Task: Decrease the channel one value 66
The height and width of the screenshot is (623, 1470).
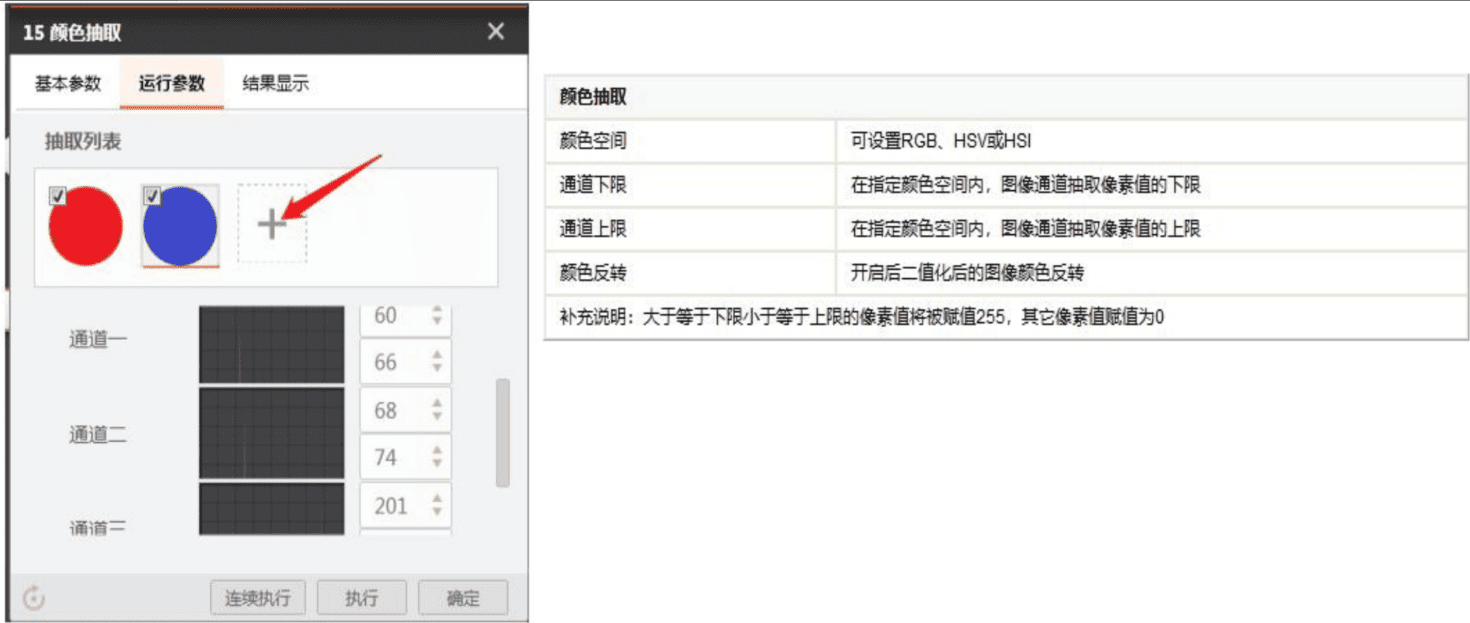Action: point(437,368)
